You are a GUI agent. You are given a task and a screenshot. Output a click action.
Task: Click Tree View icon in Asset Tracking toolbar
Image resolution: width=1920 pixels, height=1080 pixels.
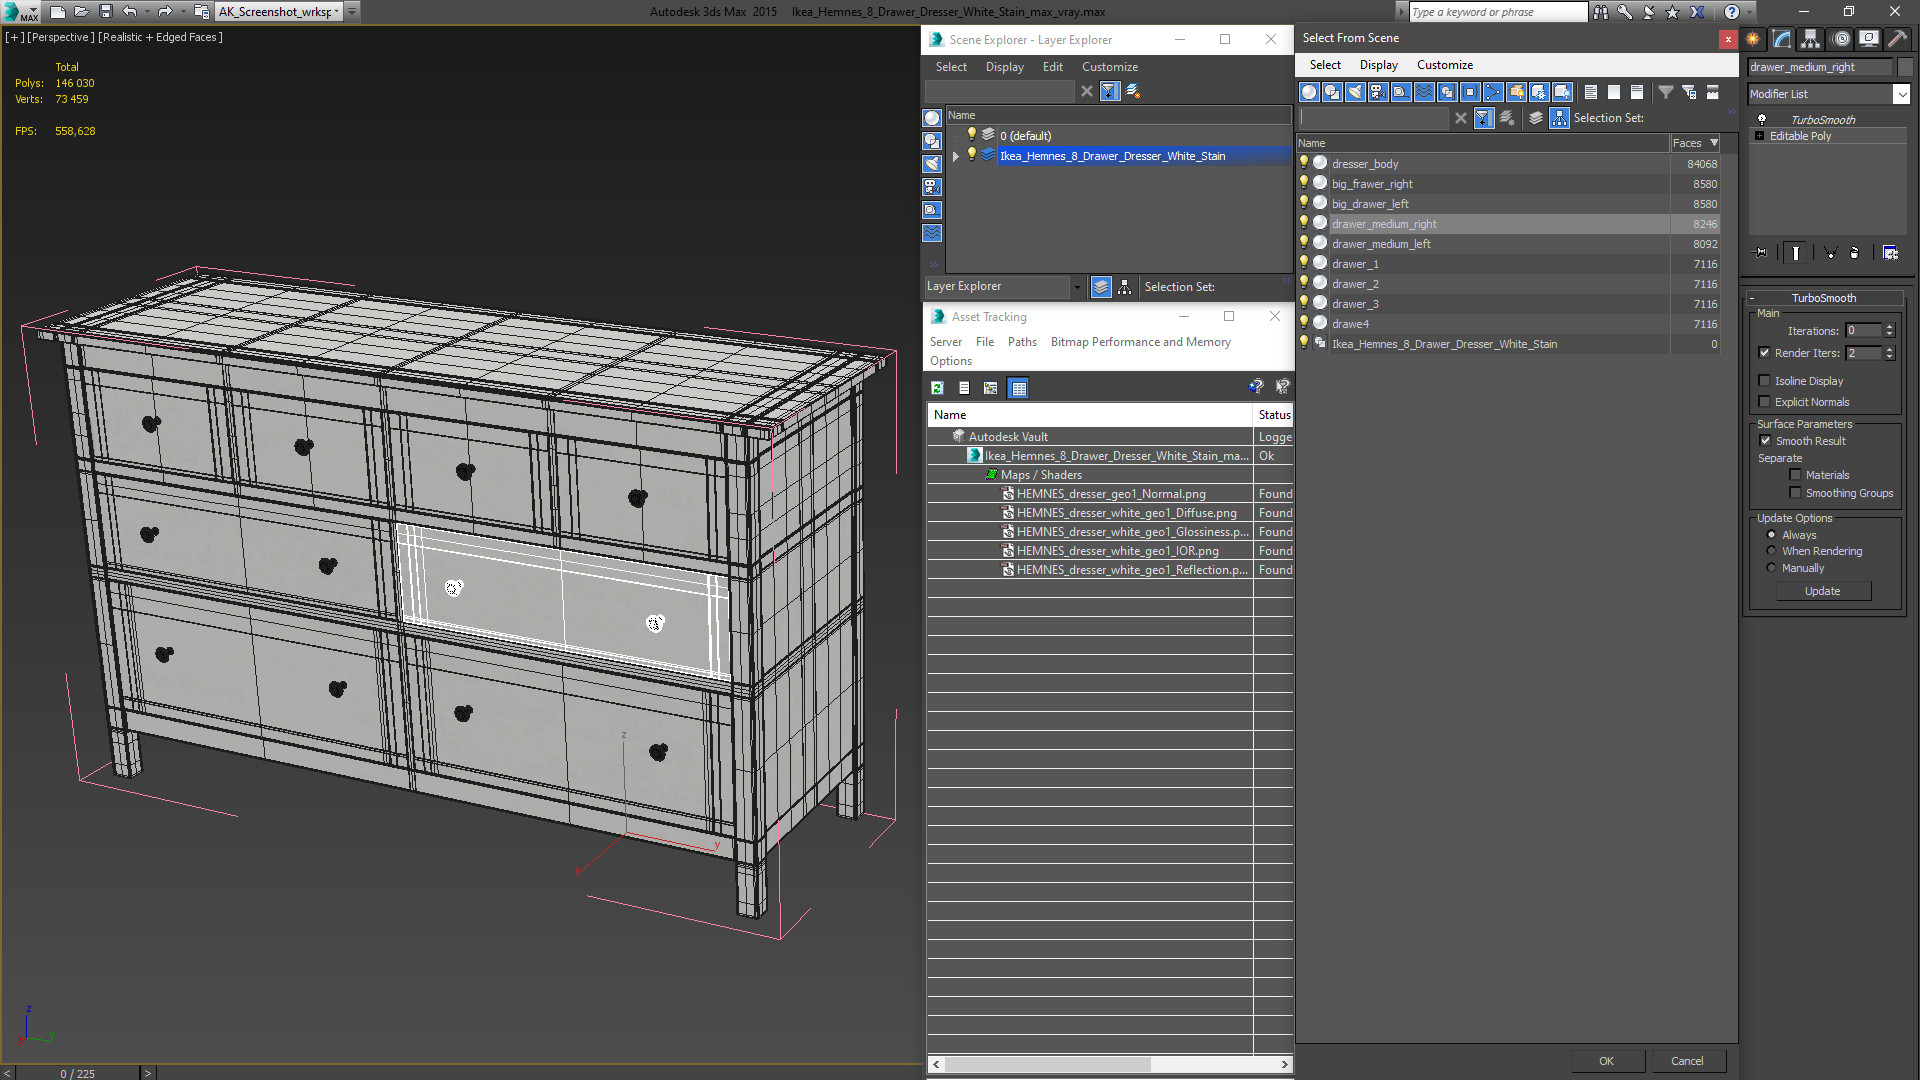(x=990, y=388)
